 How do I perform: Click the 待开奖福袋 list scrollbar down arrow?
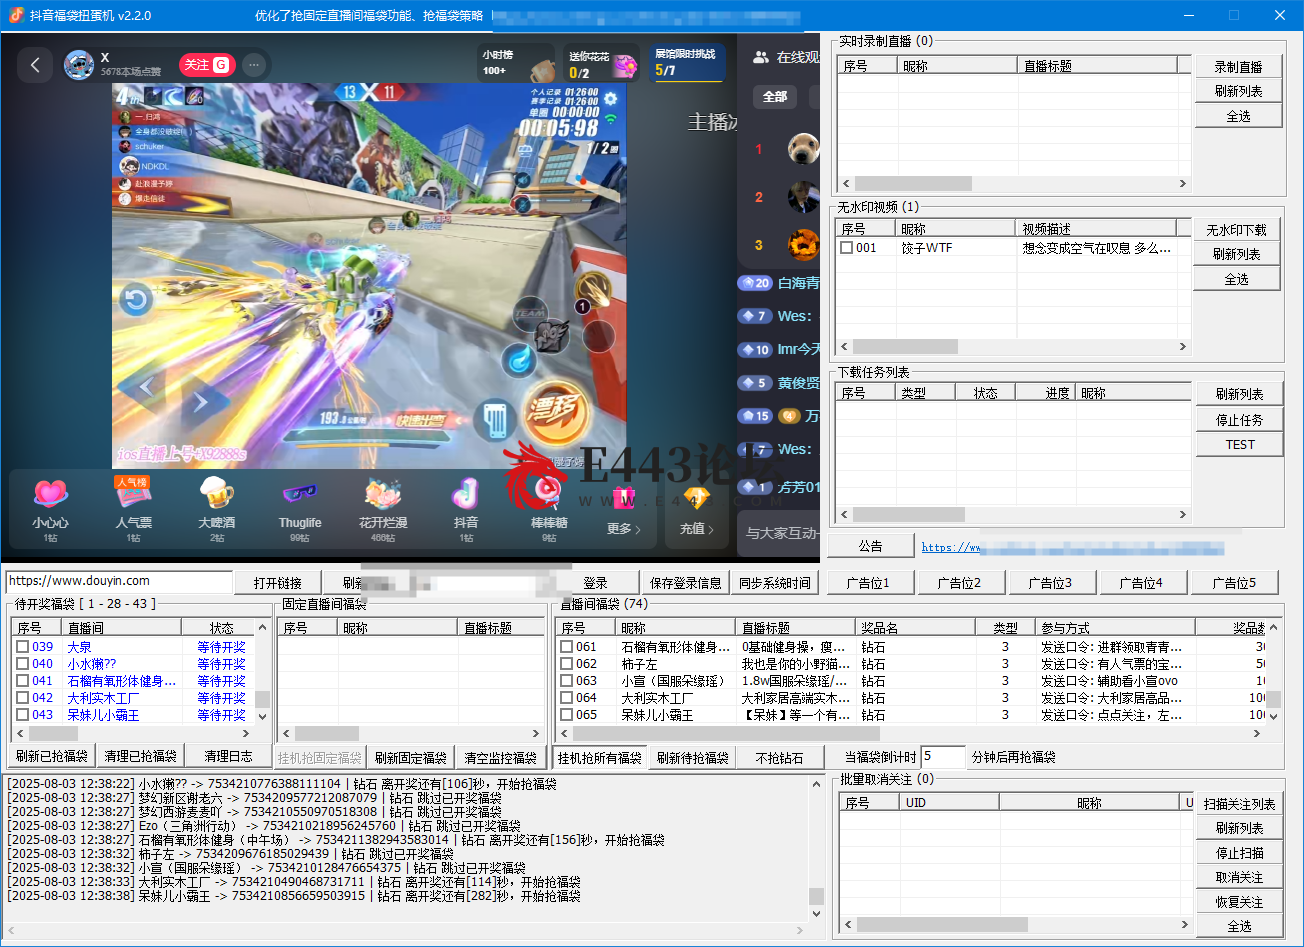tap(263, 716)
